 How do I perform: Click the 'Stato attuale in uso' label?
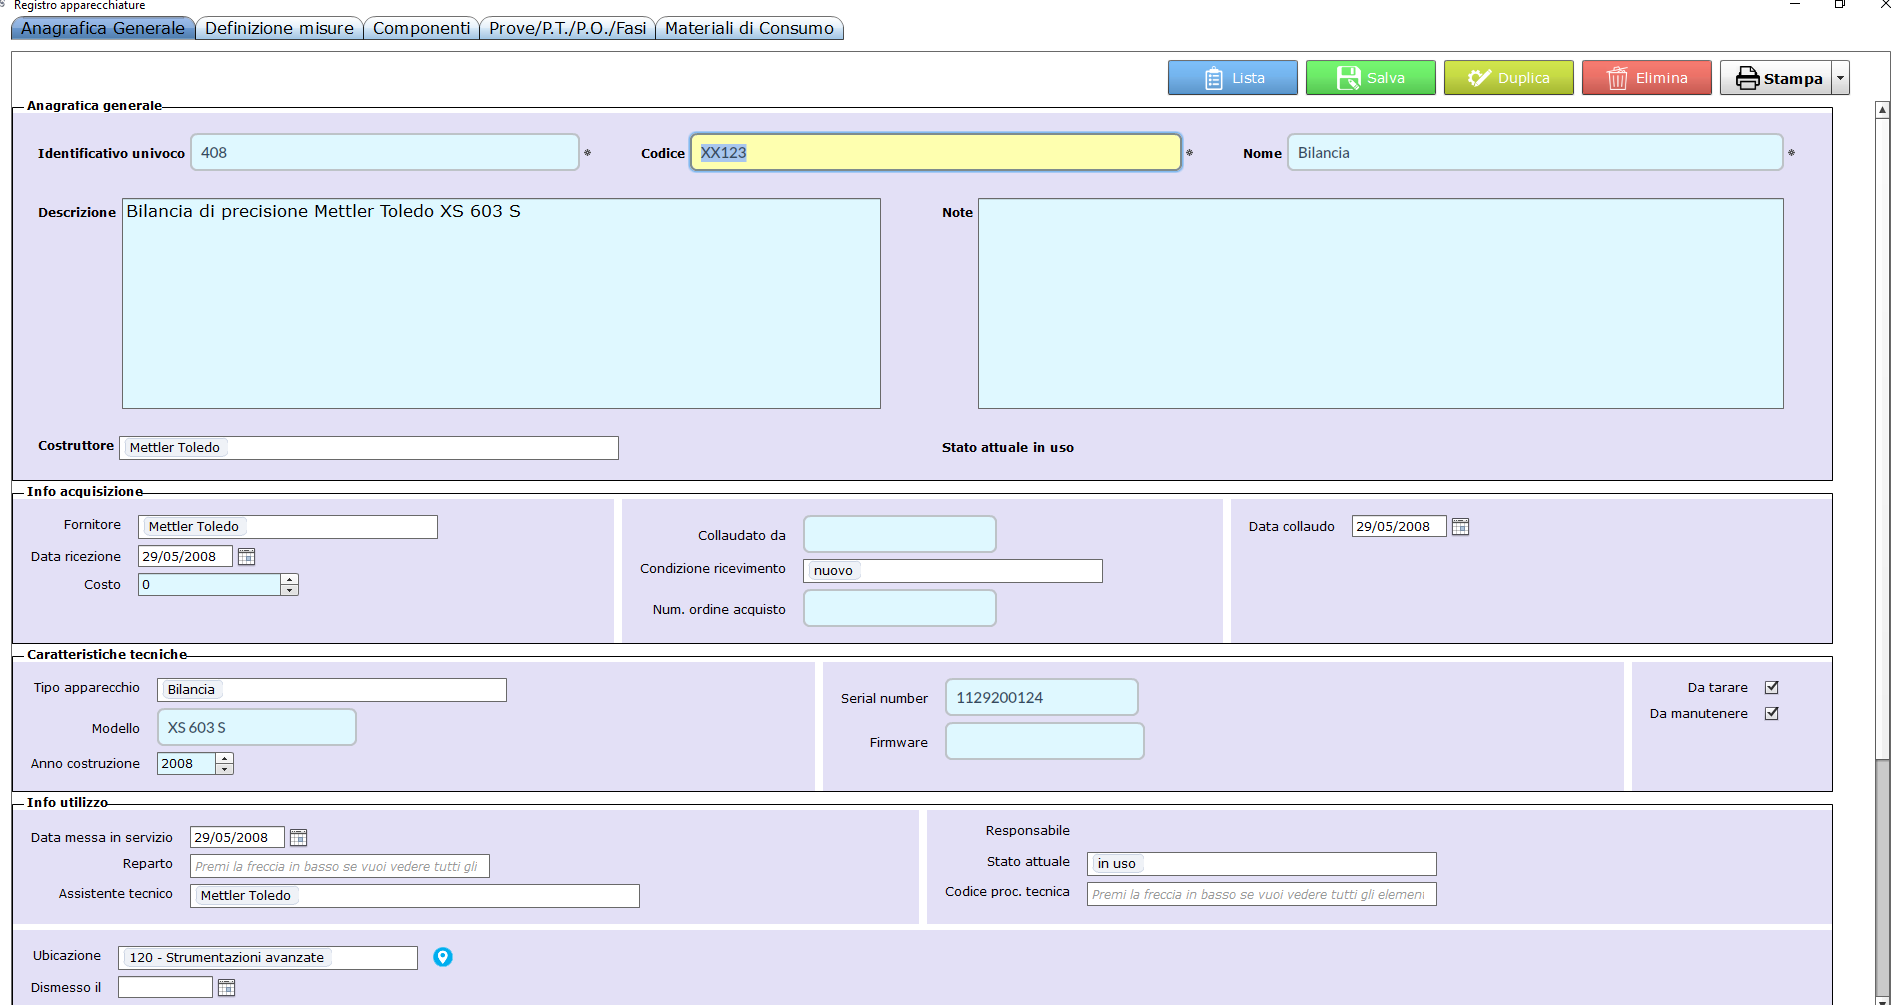(x=1008, y=447)
